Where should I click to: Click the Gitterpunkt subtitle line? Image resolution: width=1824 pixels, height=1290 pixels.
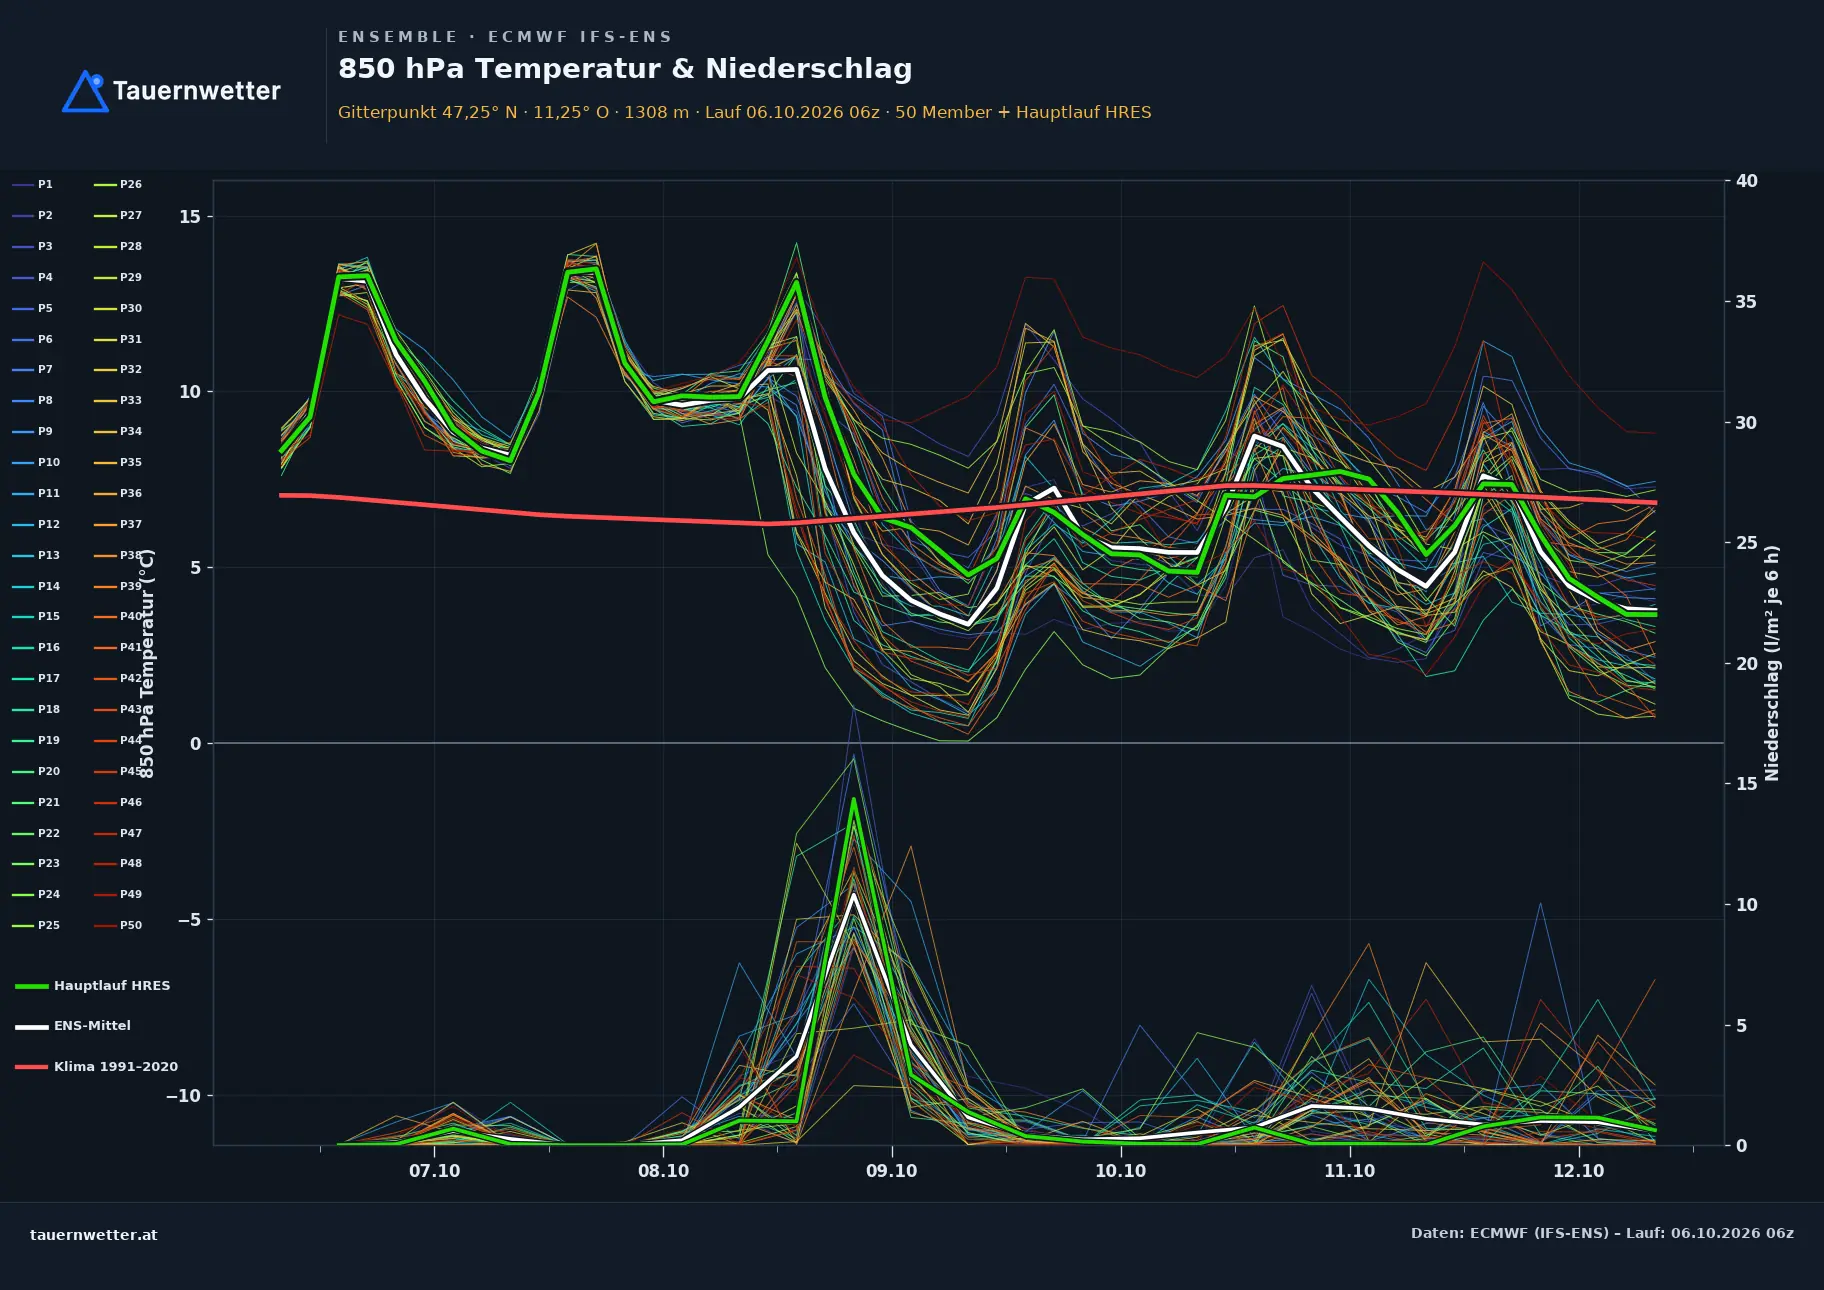point(745,113)
